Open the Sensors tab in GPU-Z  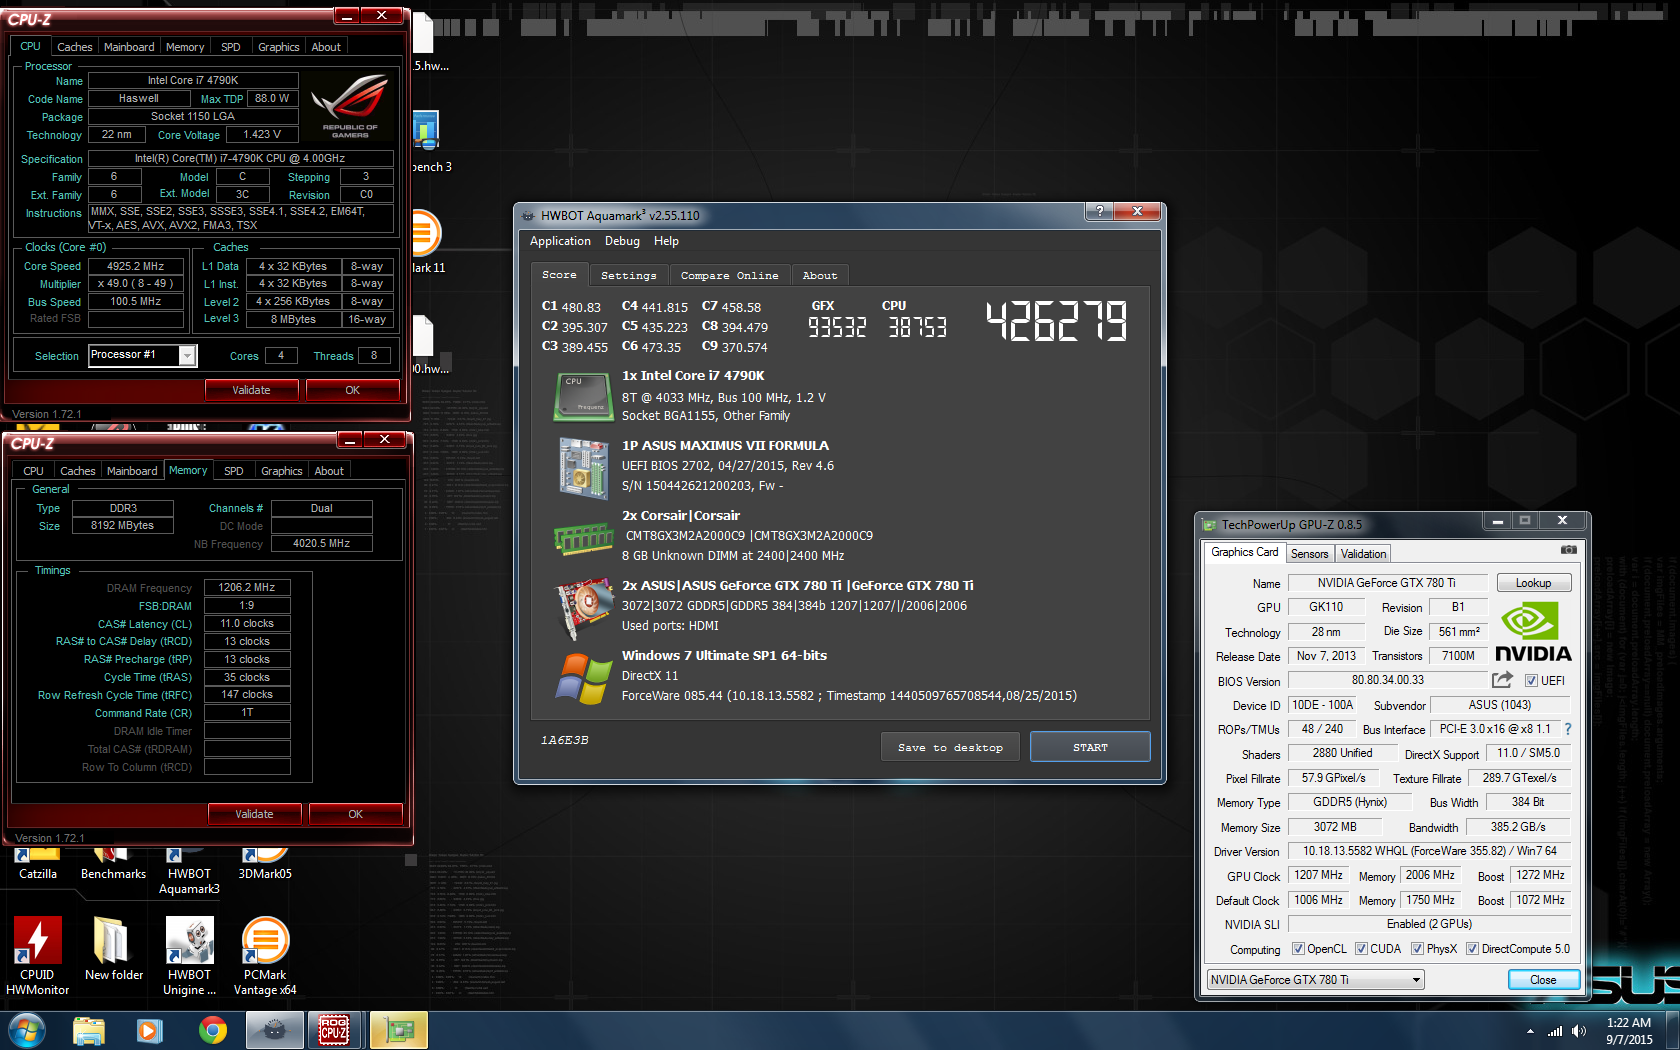1309,554
